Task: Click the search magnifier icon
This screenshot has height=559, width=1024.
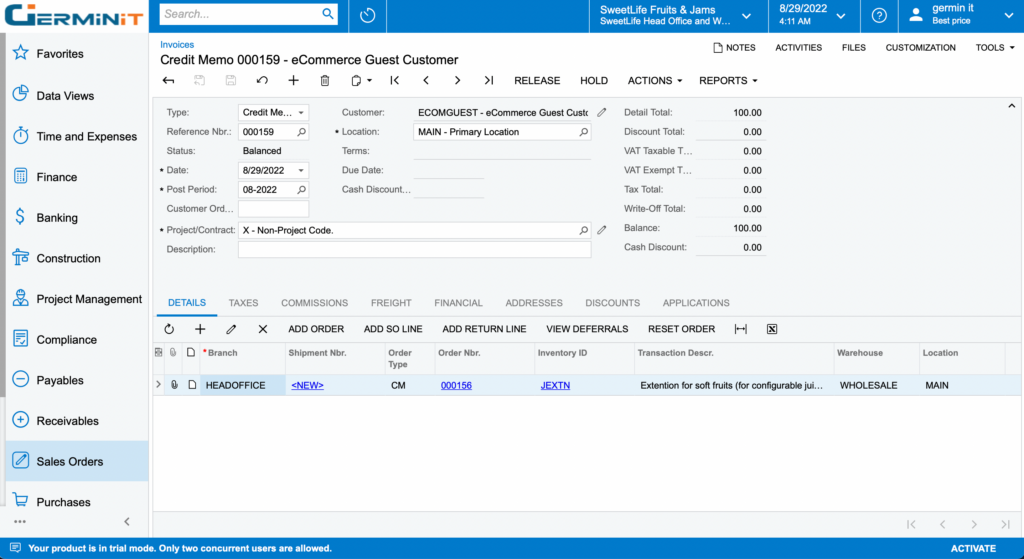Action: 328,14
